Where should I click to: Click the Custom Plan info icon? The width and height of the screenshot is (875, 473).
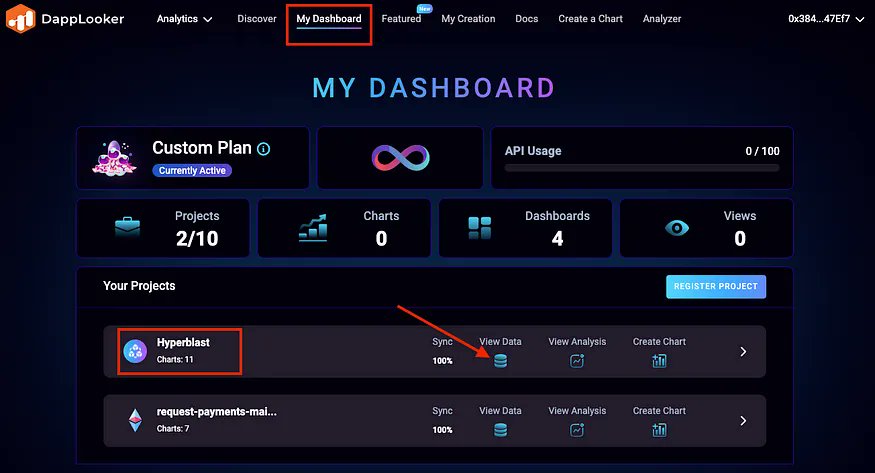pyautogui.click(x=263, y=149)
